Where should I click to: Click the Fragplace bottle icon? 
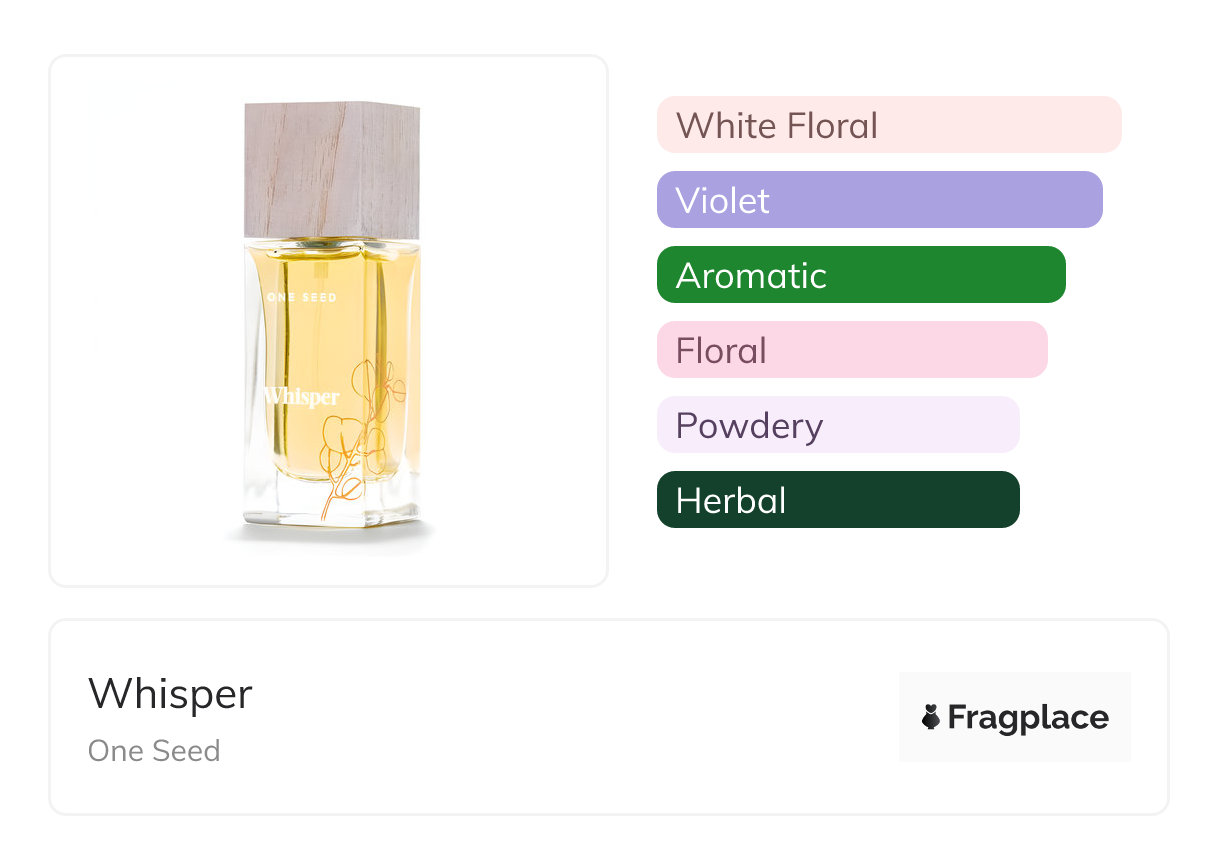click(931, 717)
